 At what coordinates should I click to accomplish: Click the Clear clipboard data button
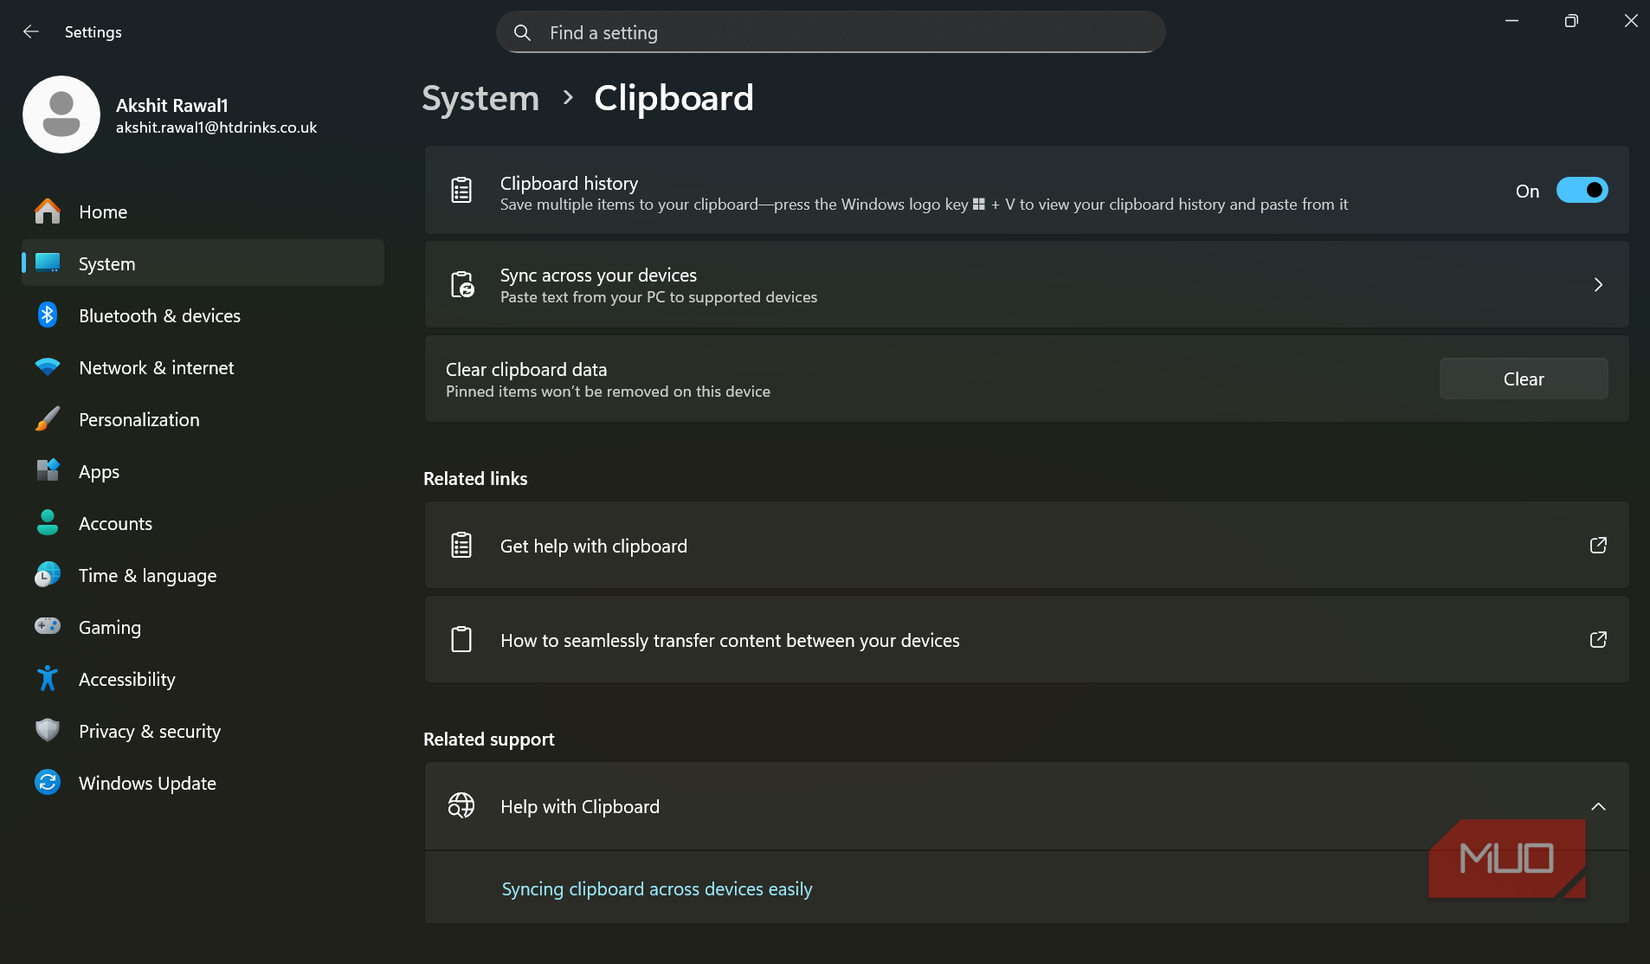(x=1523, y=378)
